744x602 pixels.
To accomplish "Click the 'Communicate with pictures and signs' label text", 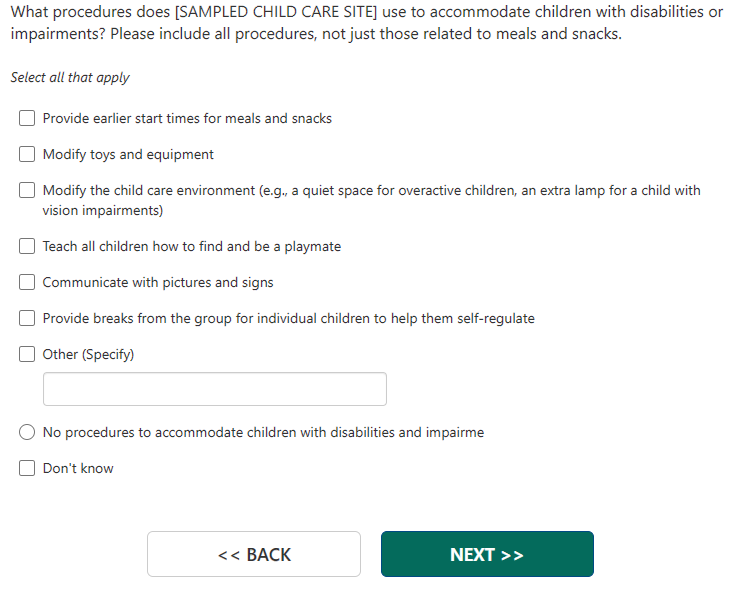I will tap(158, 282).
